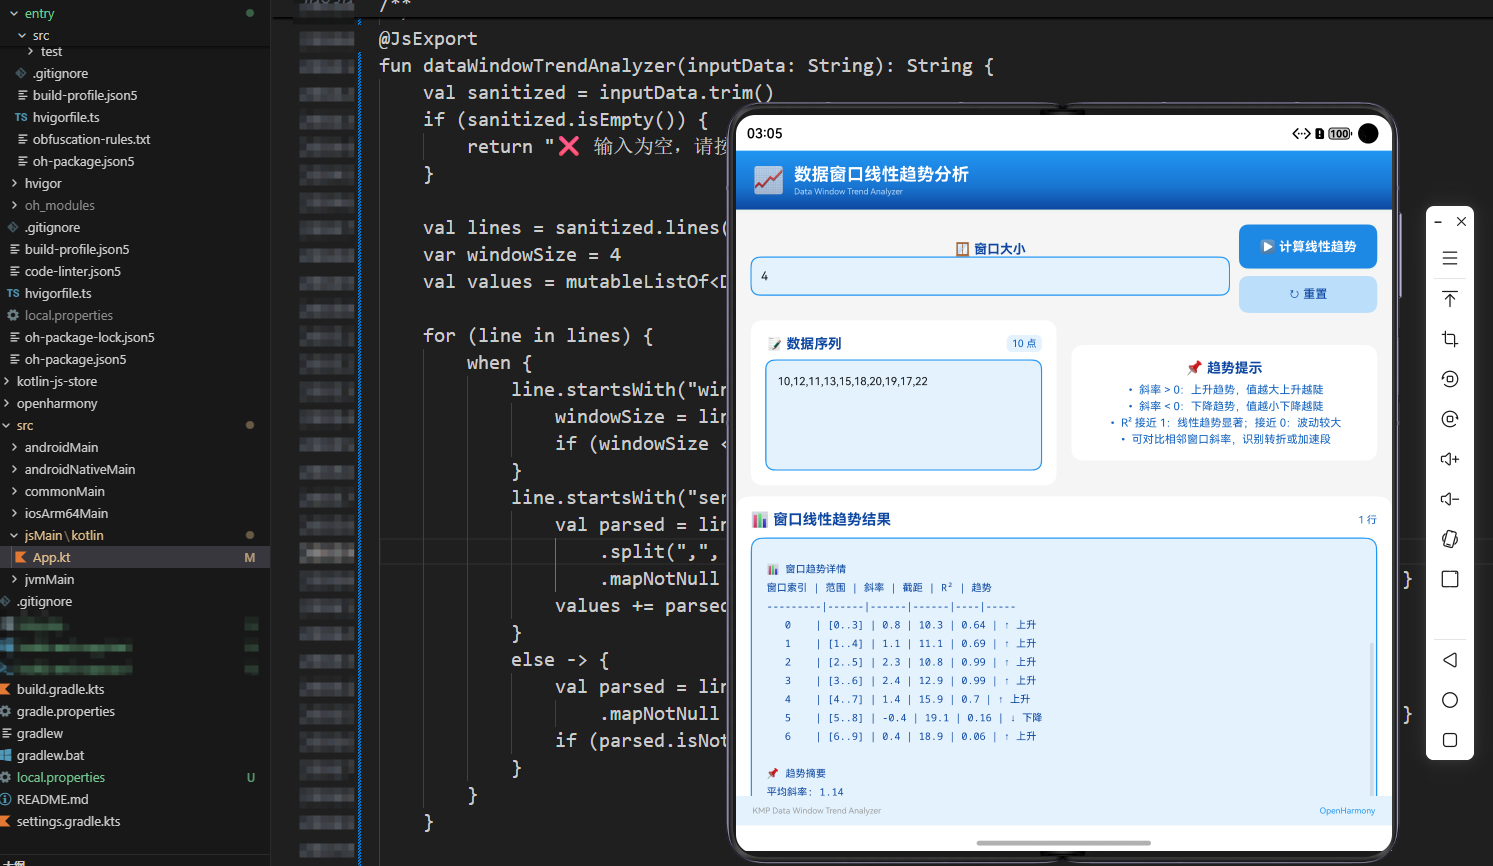Image resolution: width=1493 pixels, height=866 pixels.
Task: Click the KMP Data Window Trend Analyzer footer
Action: click(x=816, y=811)
